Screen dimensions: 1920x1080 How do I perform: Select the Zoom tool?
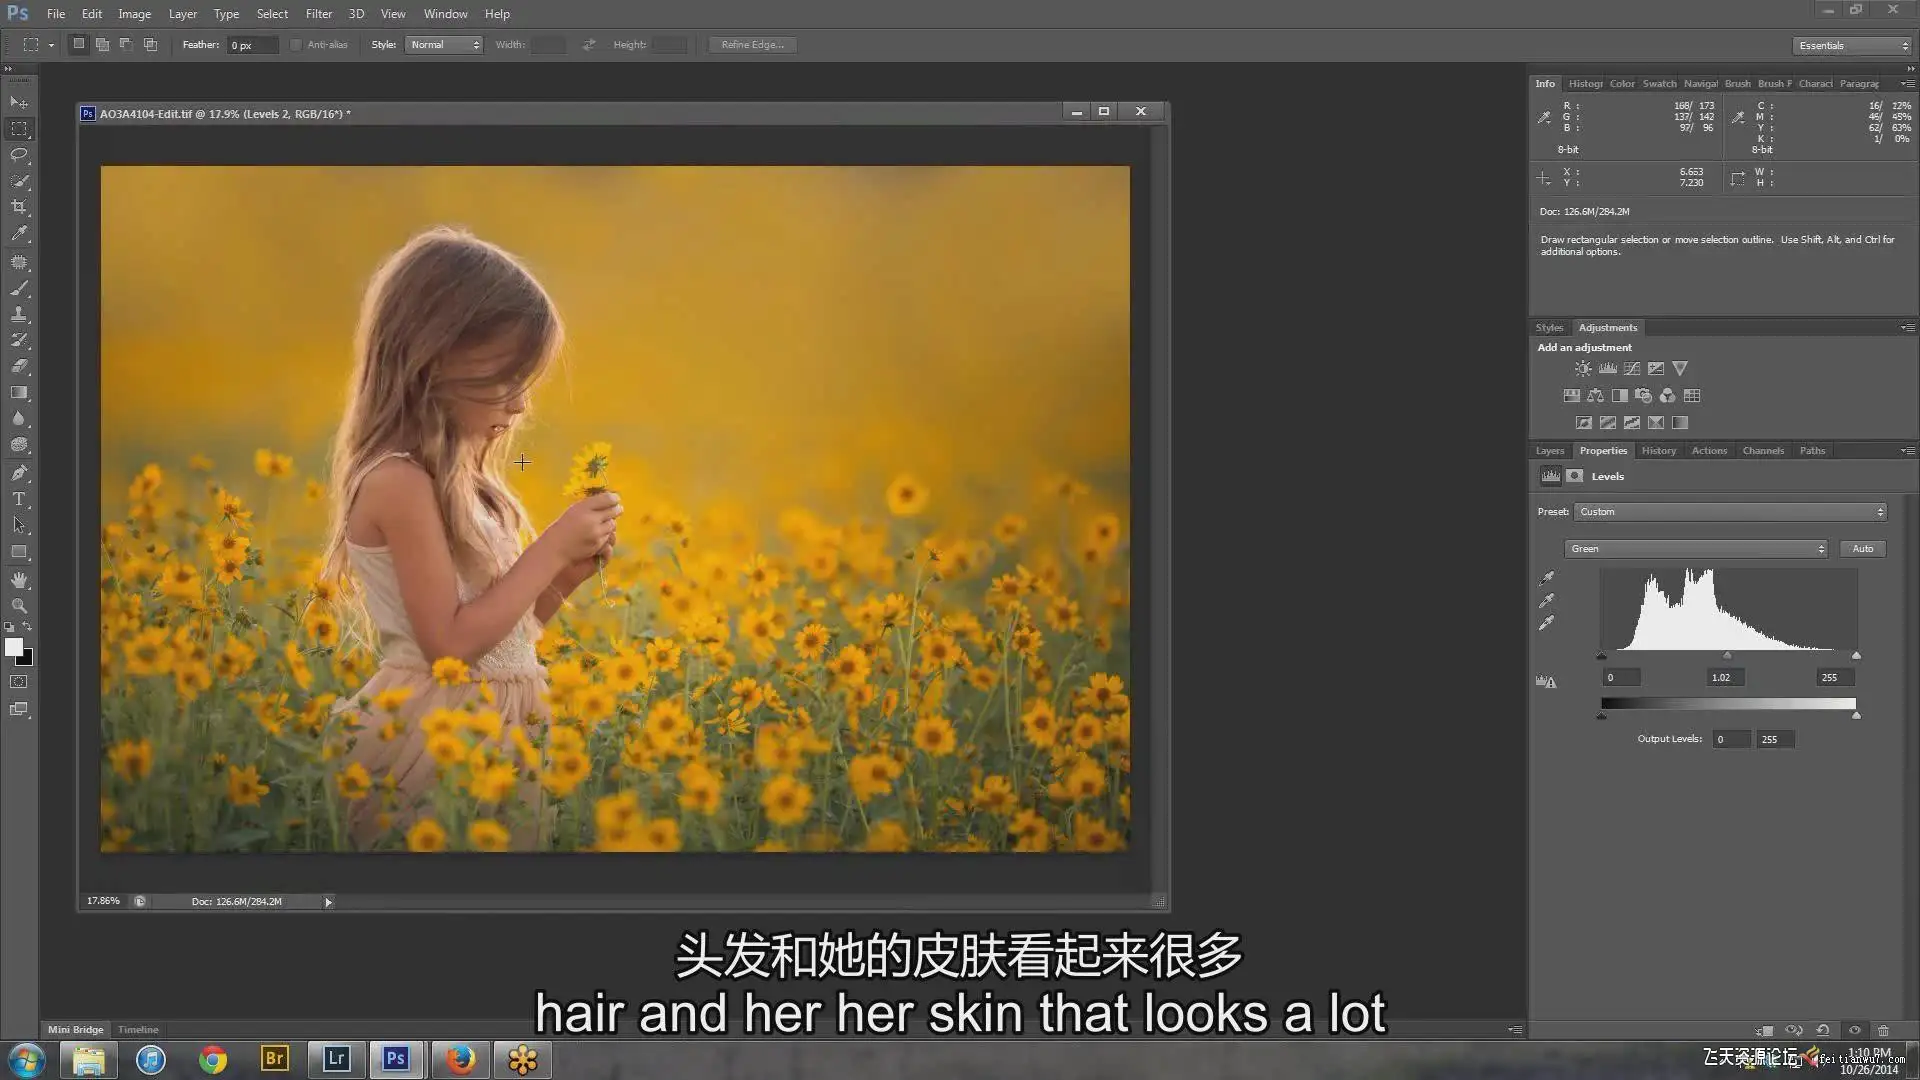tap(19, 605)
